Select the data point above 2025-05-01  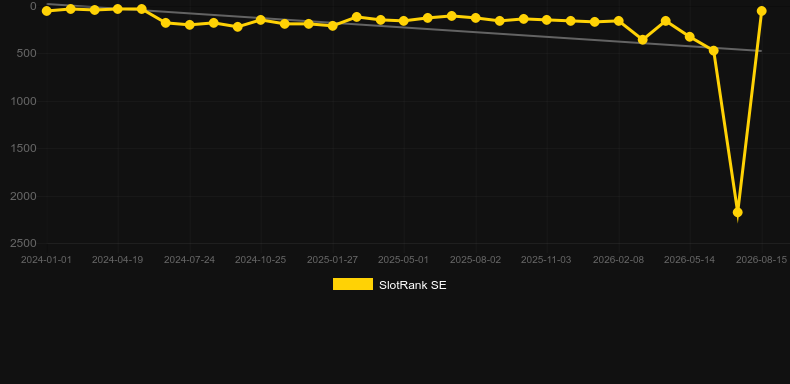(404, 21)
